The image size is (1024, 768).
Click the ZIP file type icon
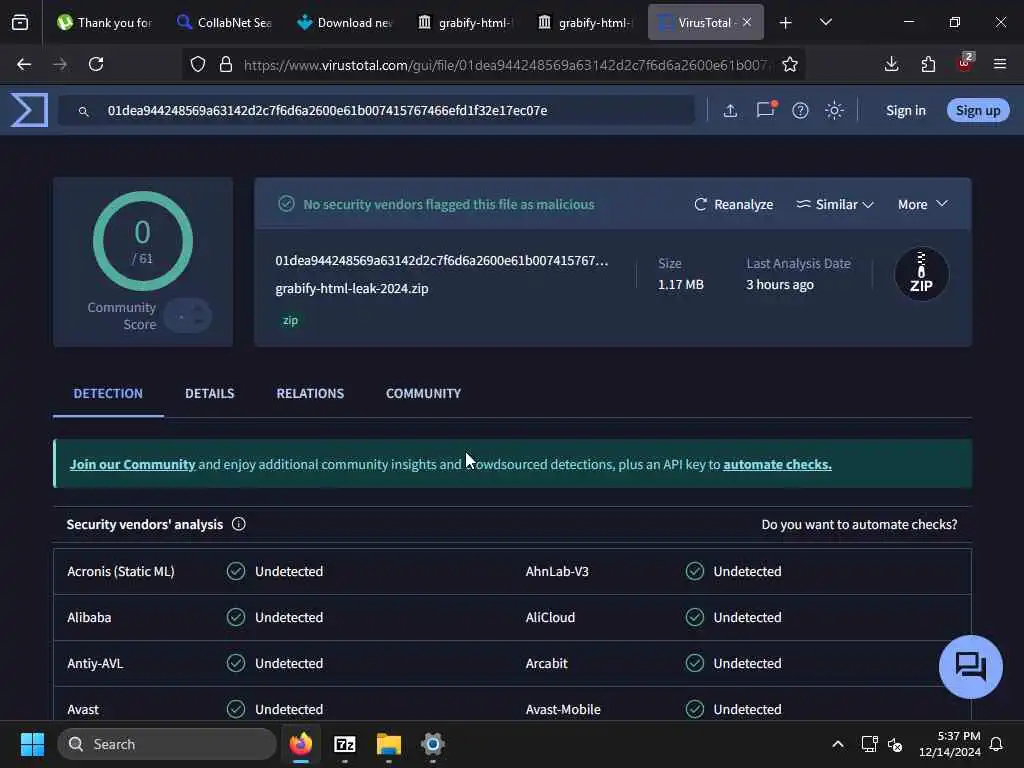pyautogui.click(x=921, y=274)
